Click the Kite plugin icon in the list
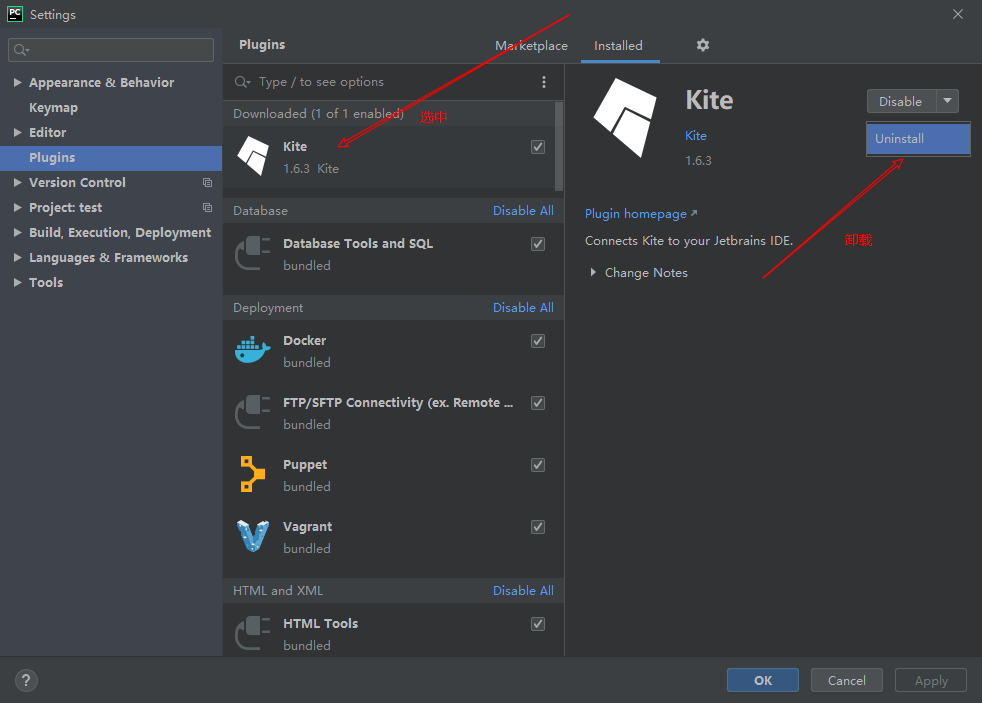982x703 pixels. pyautogui.click(x=253, y=156)
